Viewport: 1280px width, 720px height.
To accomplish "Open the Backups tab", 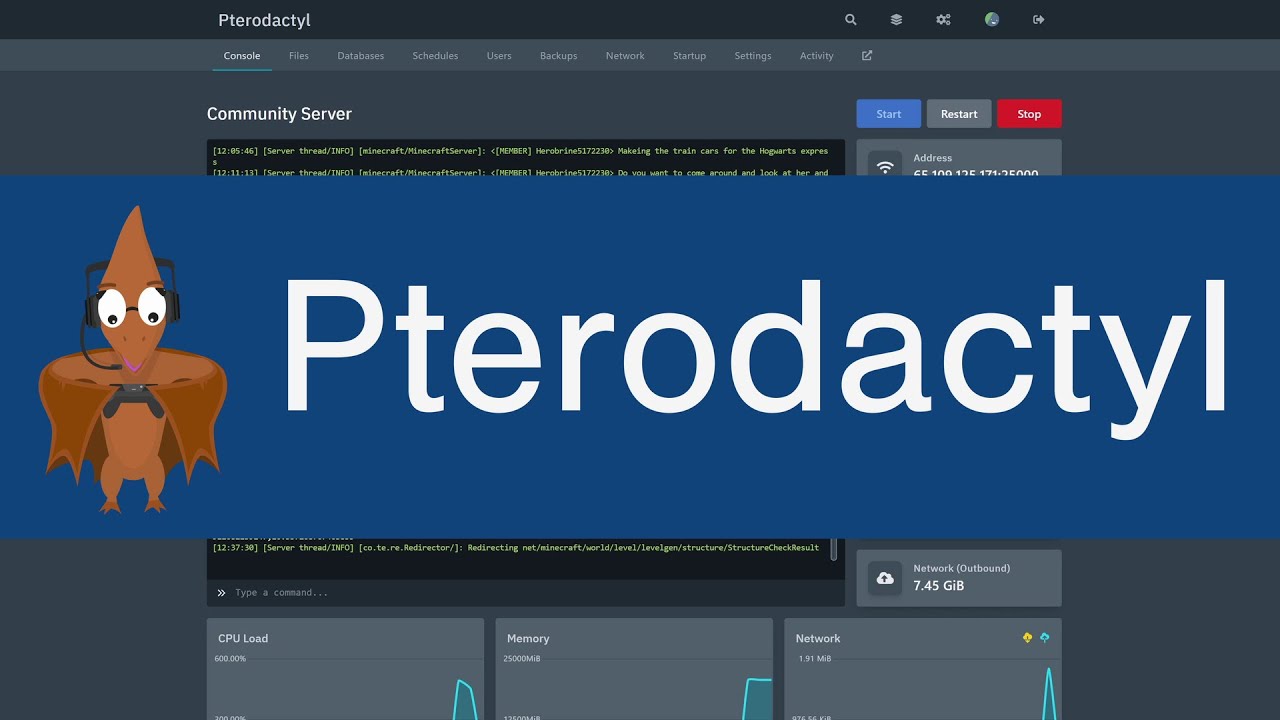I will (x=558, y=56).
